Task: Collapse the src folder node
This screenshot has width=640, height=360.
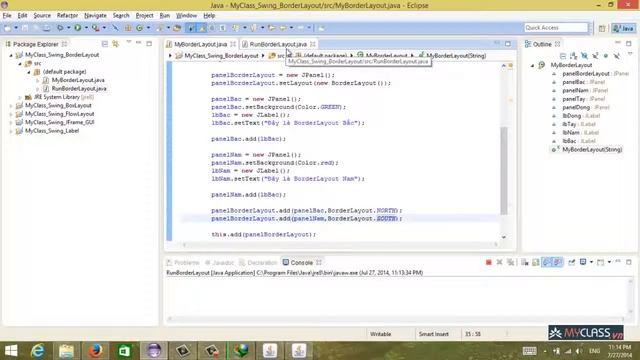Action: pos(20,63)
